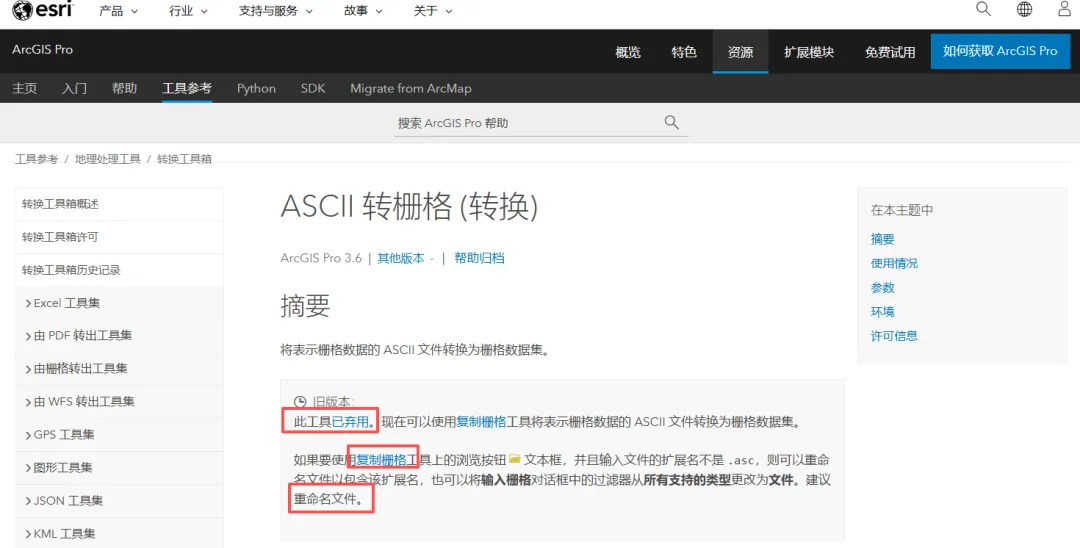This screenshot has width=1080, height=548.
Task: Open the Python sub-navigation item
Action: [256, 88]
